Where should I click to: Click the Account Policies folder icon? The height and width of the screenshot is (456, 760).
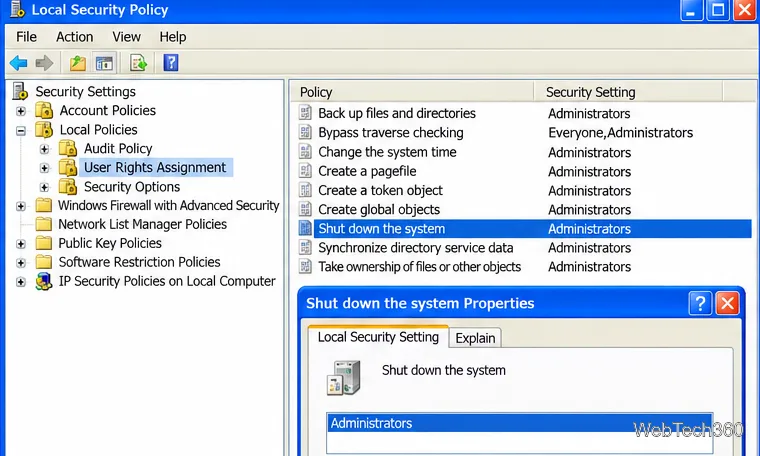click(x=44, y=110)
